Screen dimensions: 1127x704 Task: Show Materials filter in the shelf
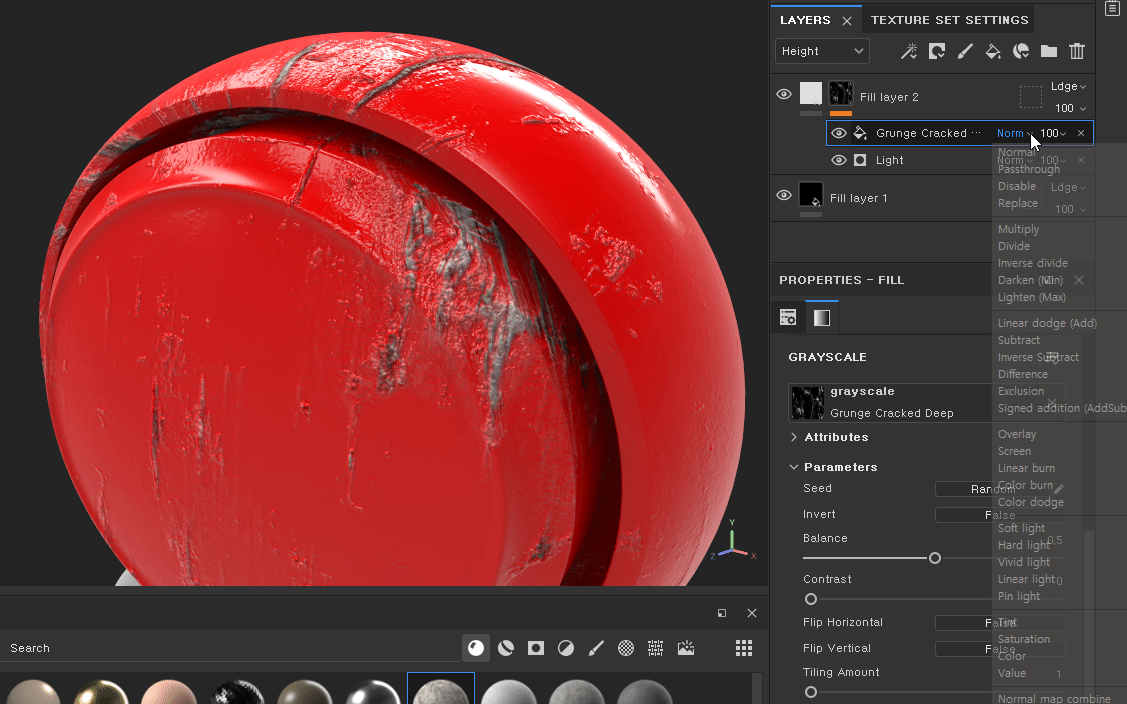coord(476,648)
